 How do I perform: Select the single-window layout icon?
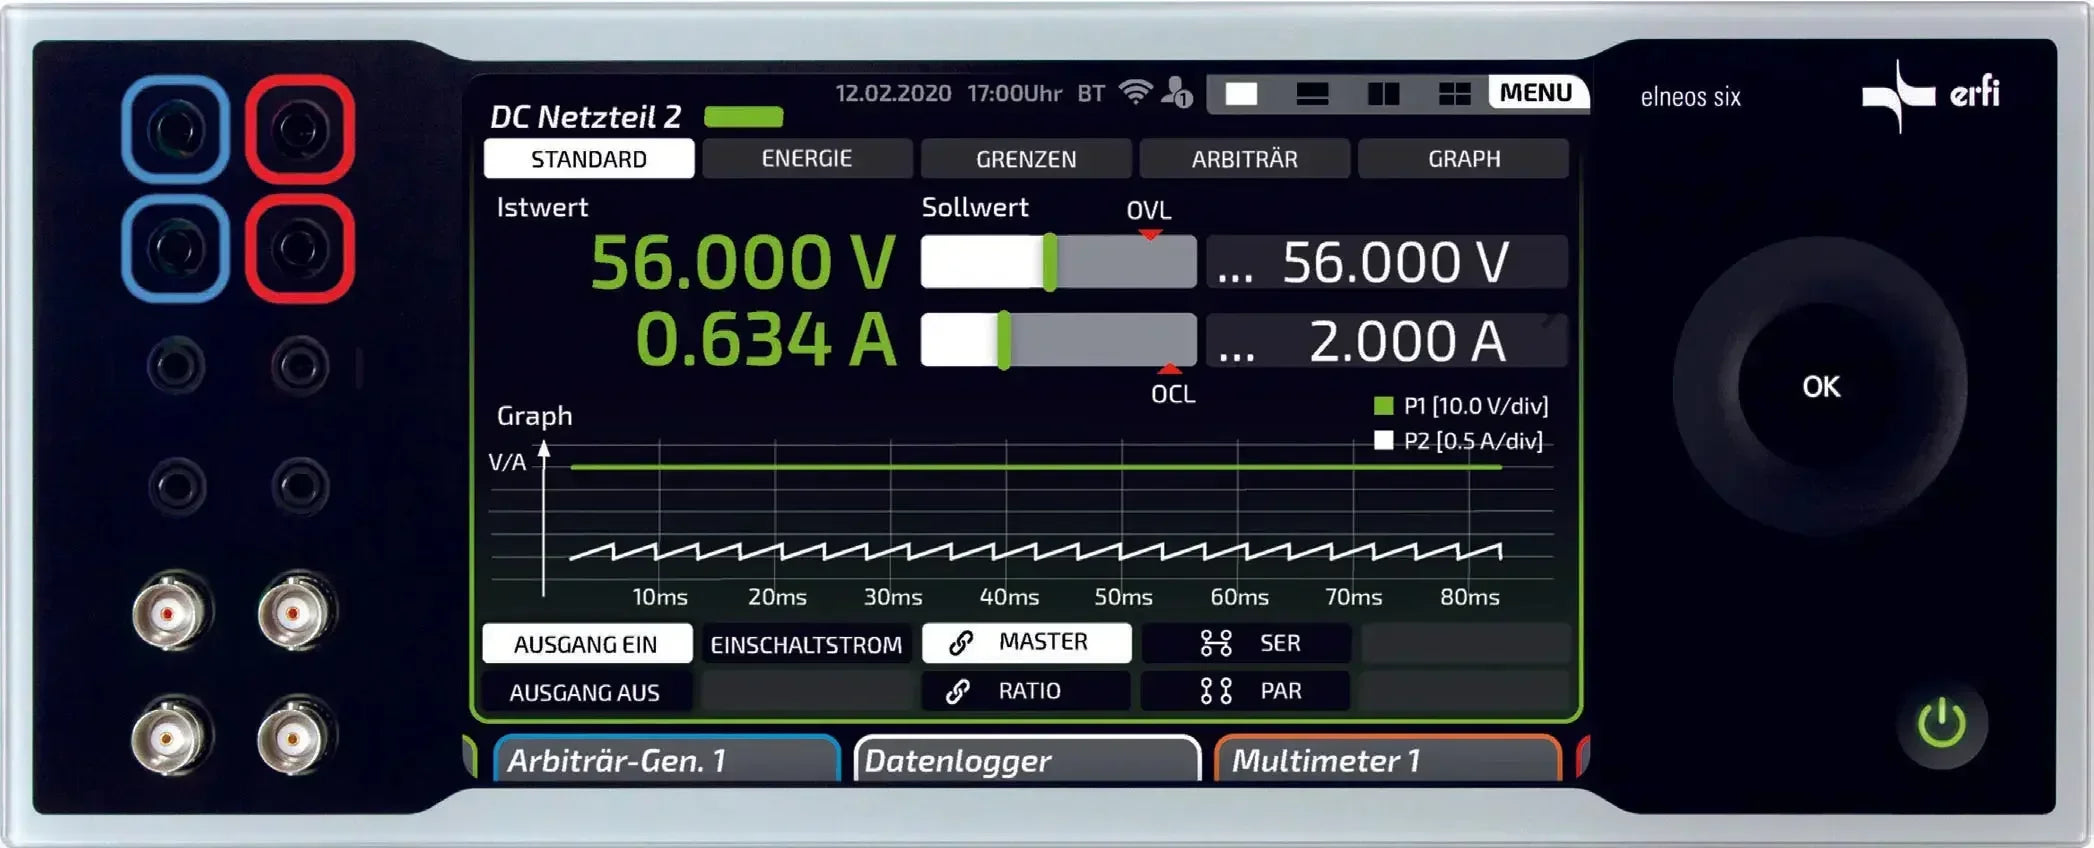tap(1241, 94)
